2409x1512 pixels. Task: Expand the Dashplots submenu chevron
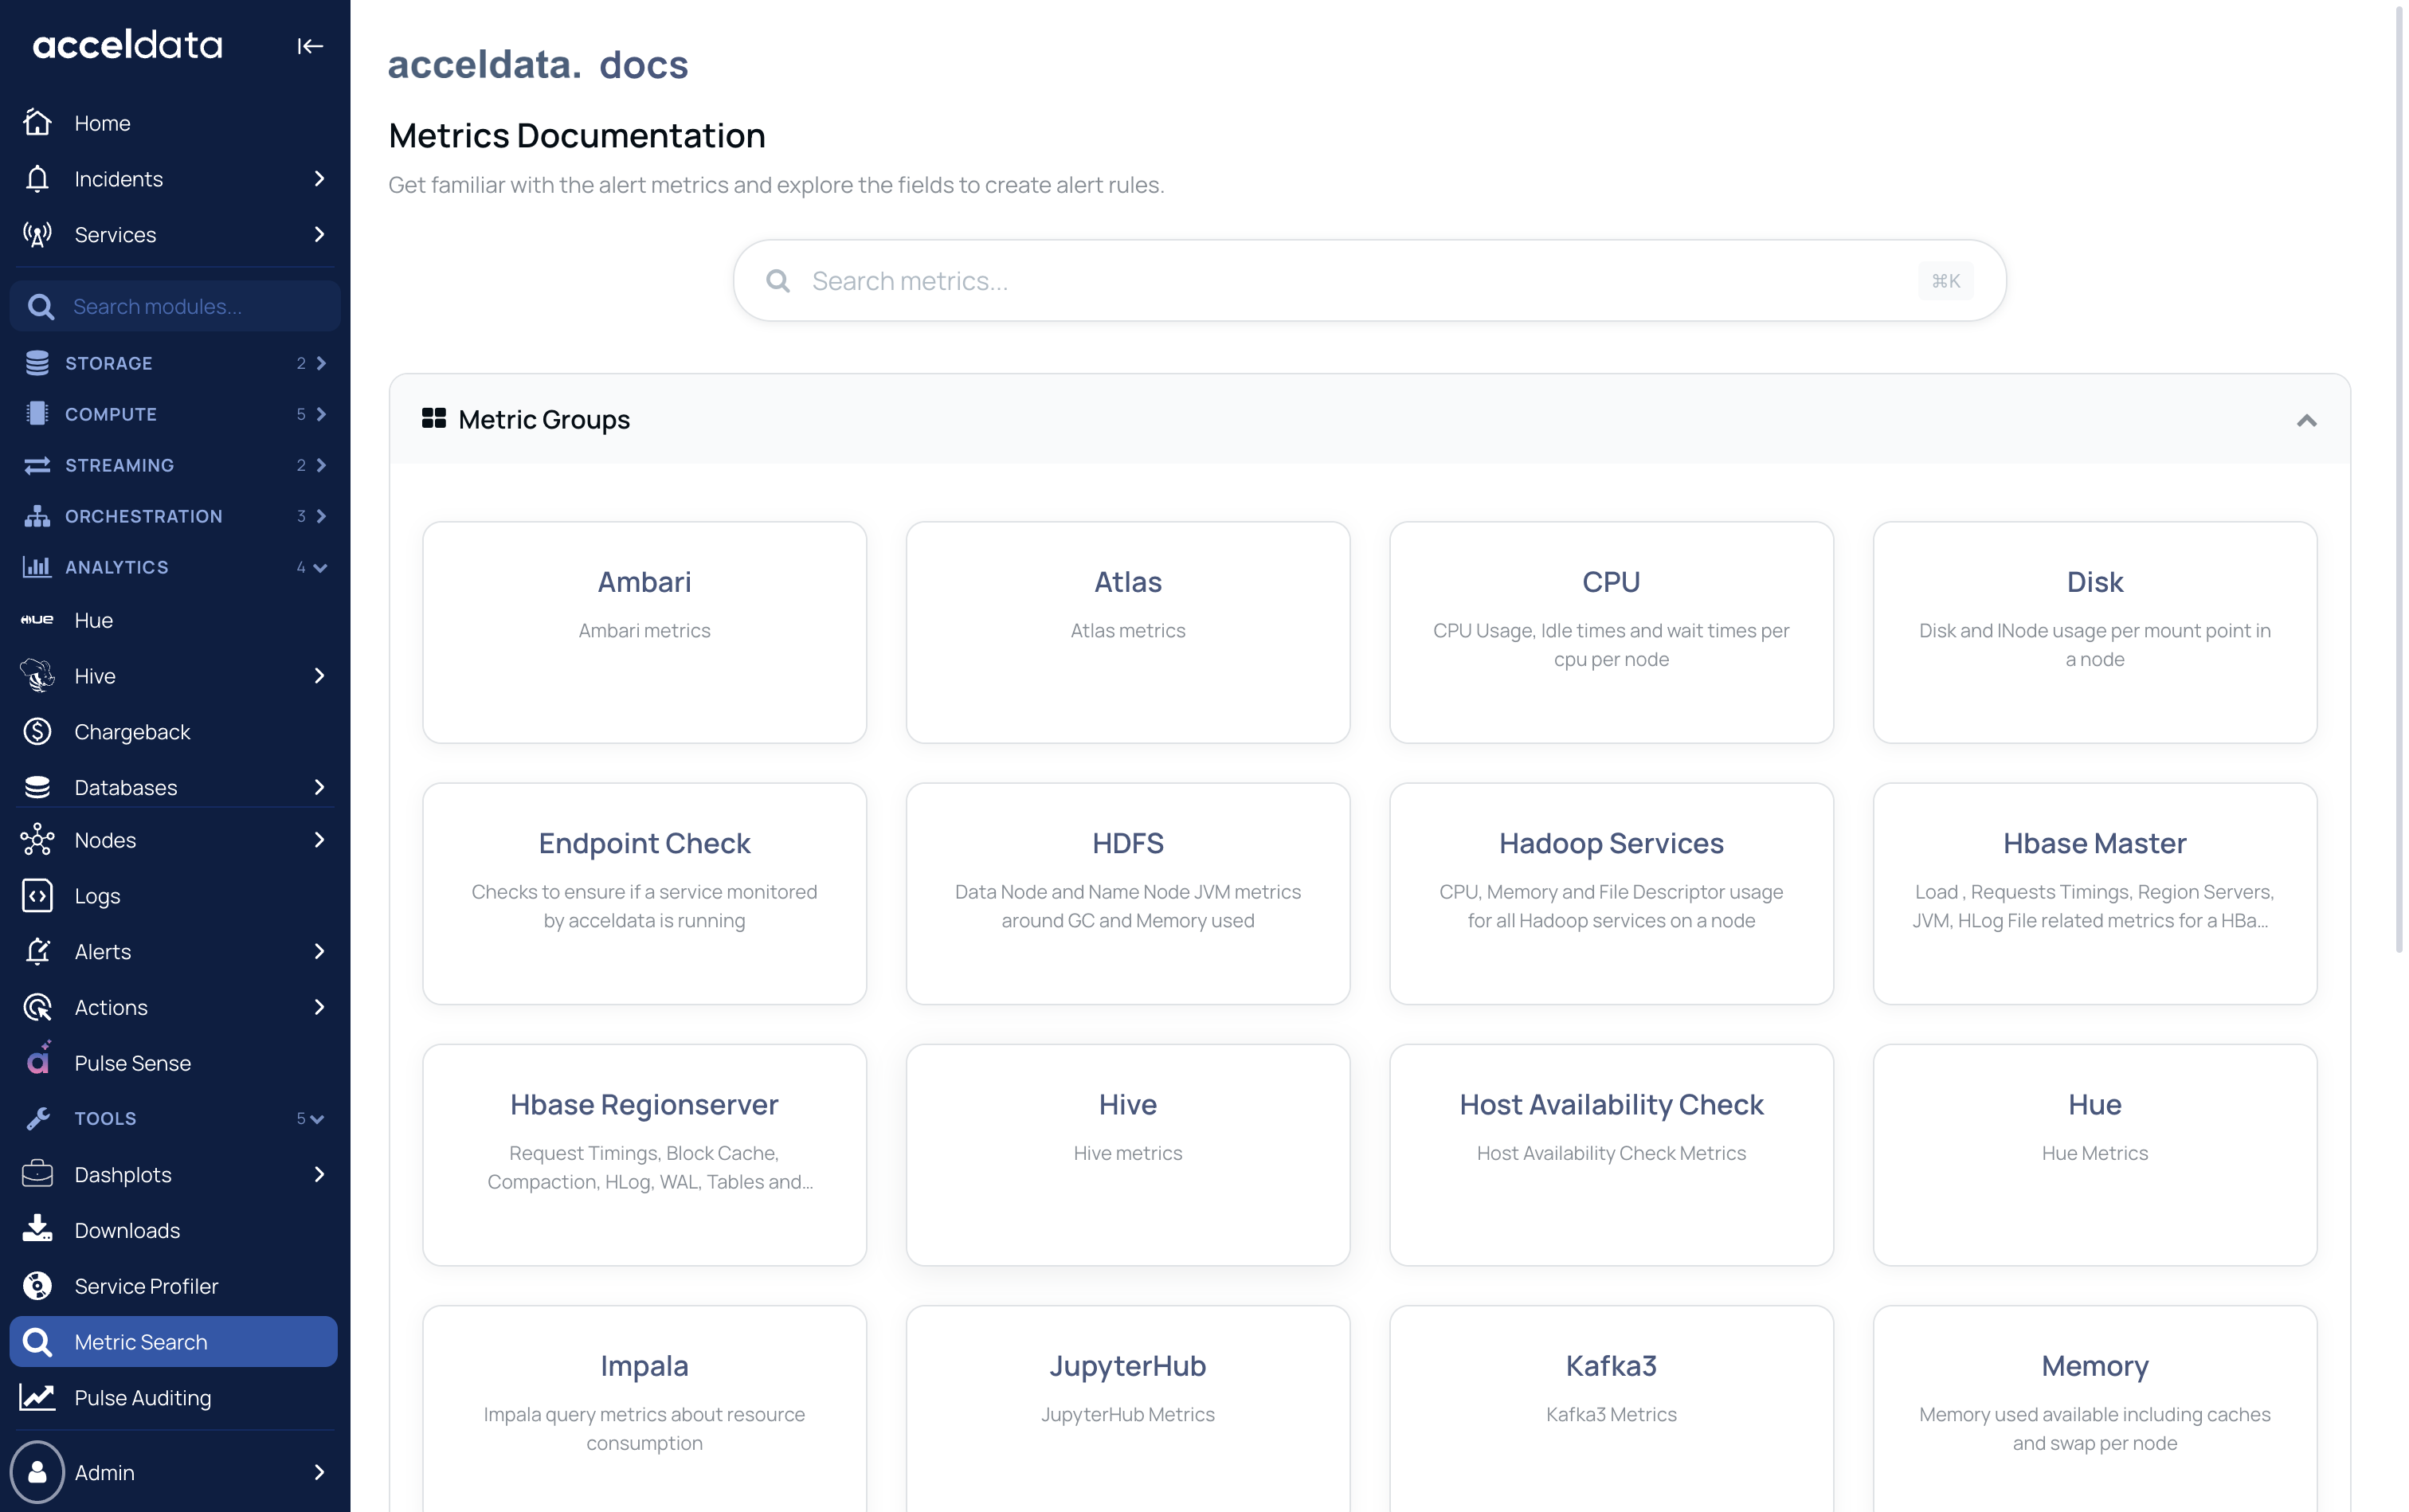[320, 1174]
